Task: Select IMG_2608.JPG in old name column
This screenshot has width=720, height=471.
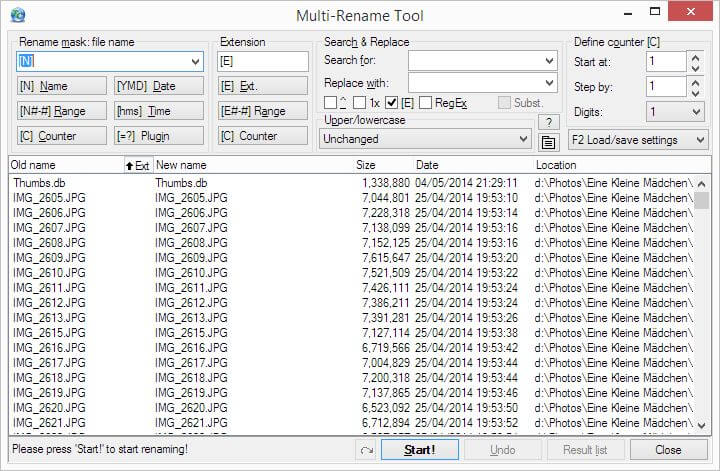Action: tap(49, 243)
